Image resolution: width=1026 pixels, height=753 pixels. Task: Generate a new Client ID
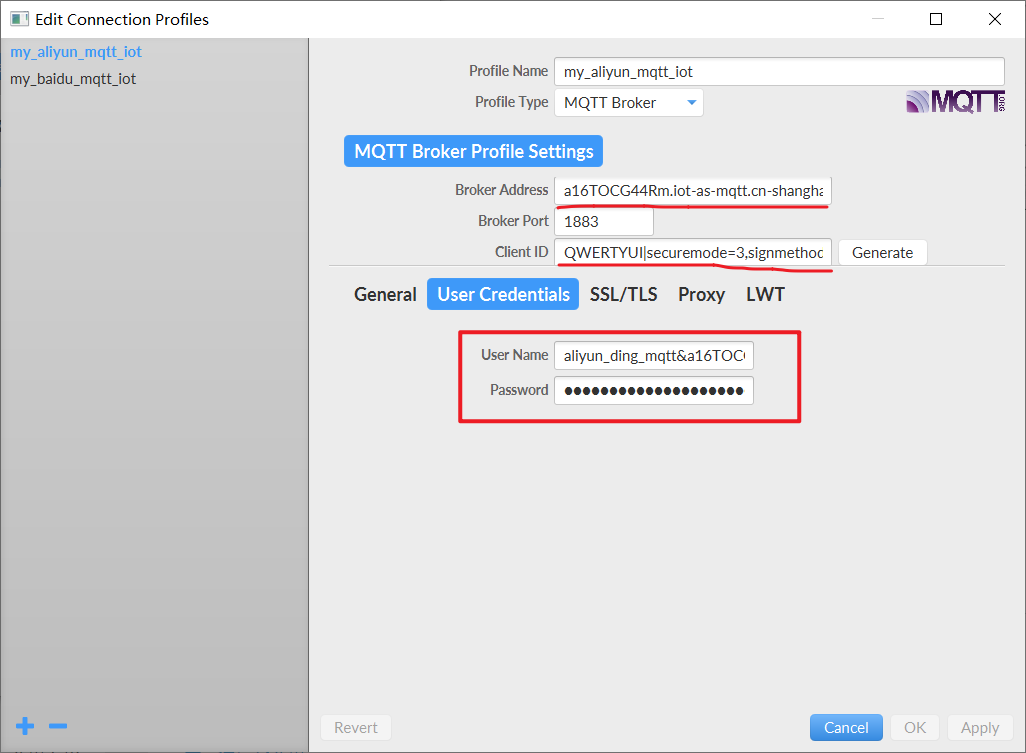click(882, 253)
